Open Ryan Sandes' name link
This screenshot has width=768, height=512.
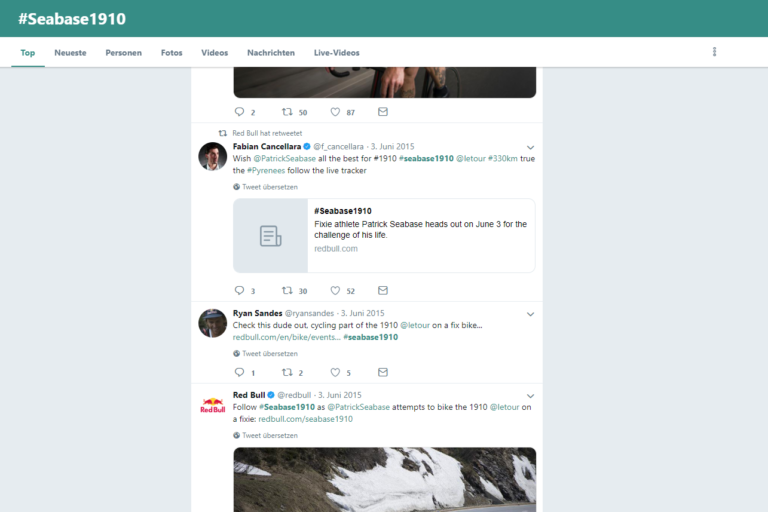point(258,313)
